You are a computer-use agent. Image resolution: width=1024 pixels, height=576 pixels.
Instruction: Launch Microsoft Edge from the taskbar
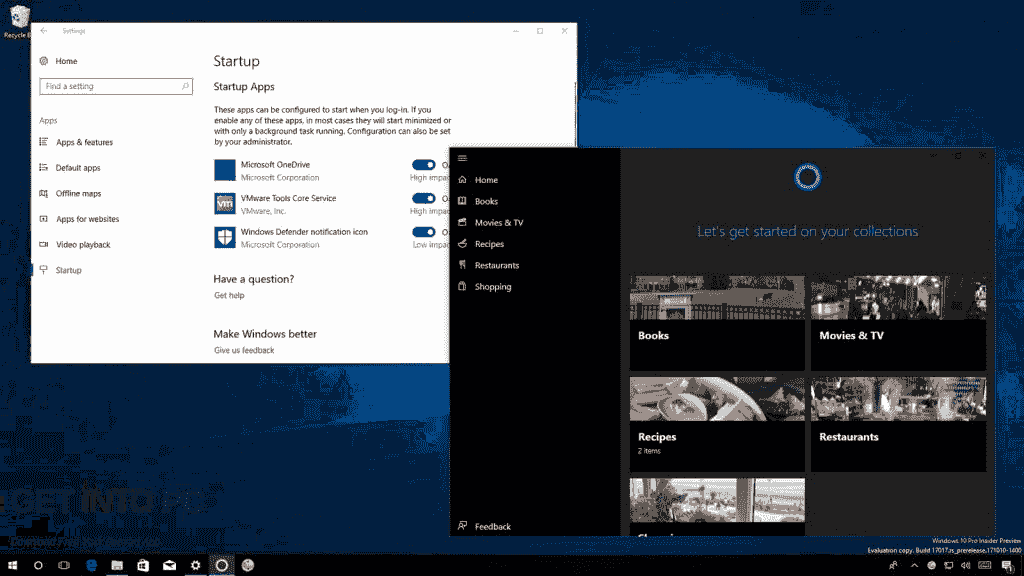(x=90, y=565)
